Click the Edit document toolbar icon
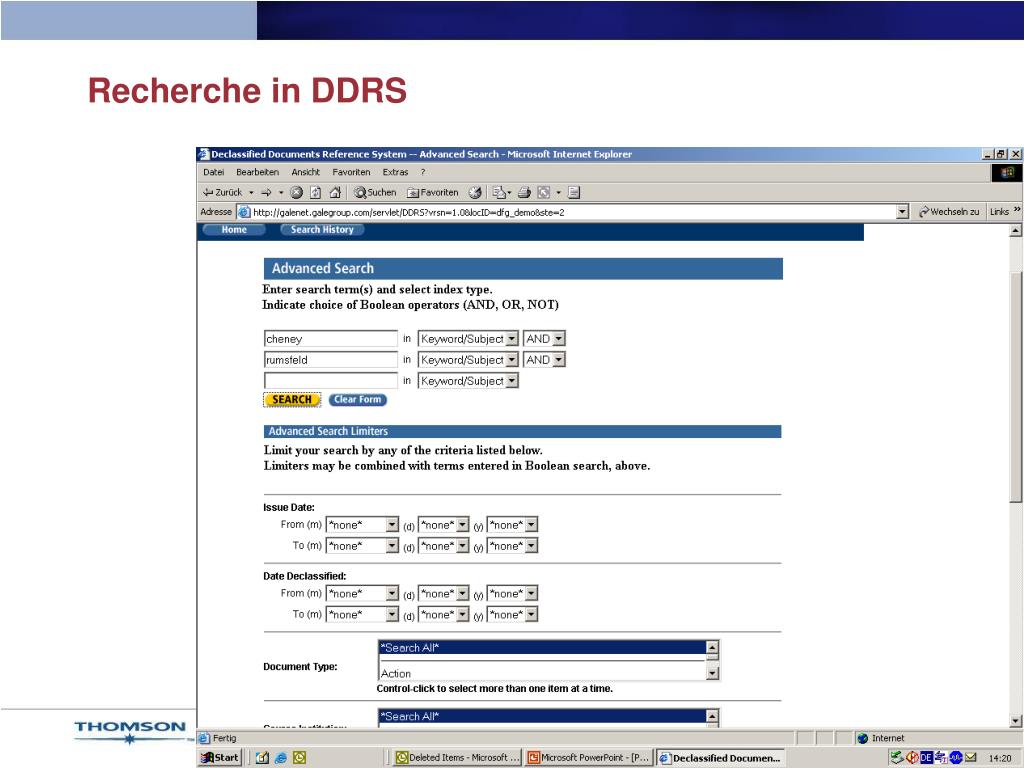This screenshot has width=1024, height=768. (574, 193)
